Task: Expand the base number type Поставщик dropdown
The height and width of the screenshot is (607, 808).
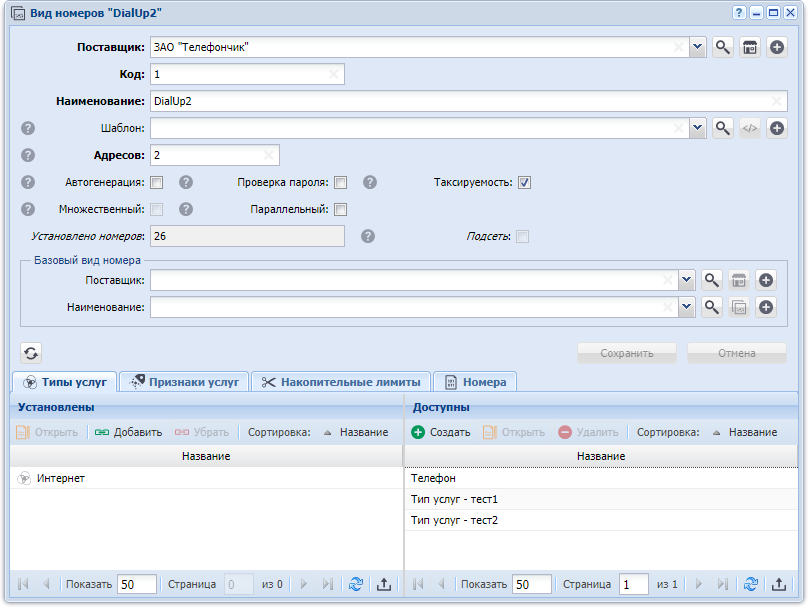Action: [686, 280]
